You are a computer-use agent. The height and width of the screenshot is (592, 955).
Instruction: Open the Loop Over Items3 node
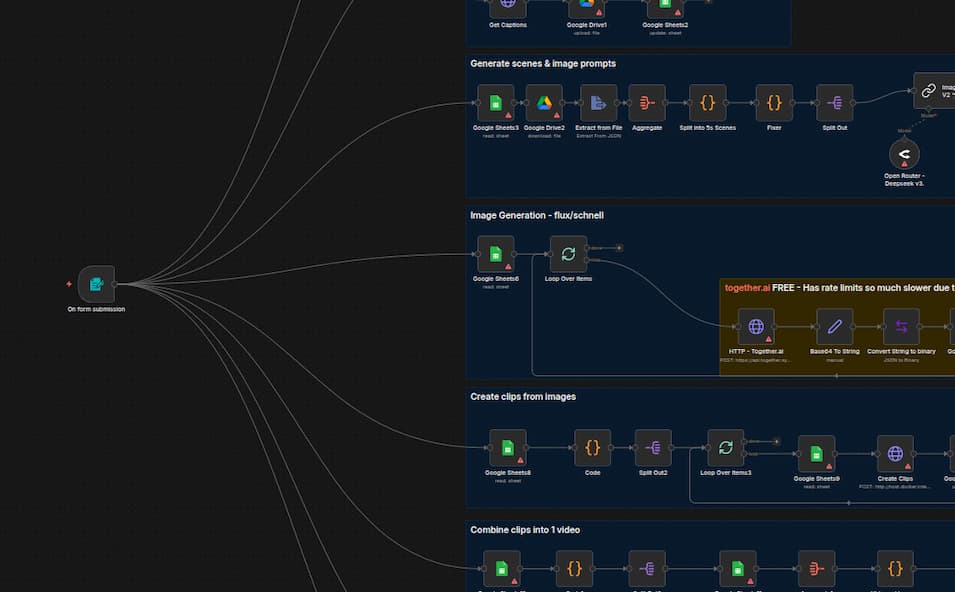(x=725, y=448)
